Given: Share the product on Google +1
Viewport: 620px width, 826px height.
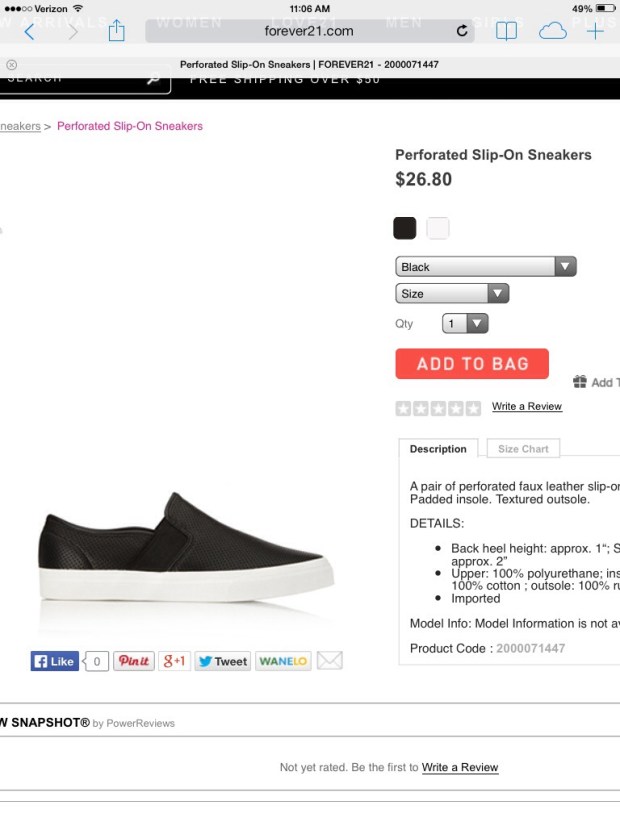Looking at the screenshot, I should [x=175, y=661].
